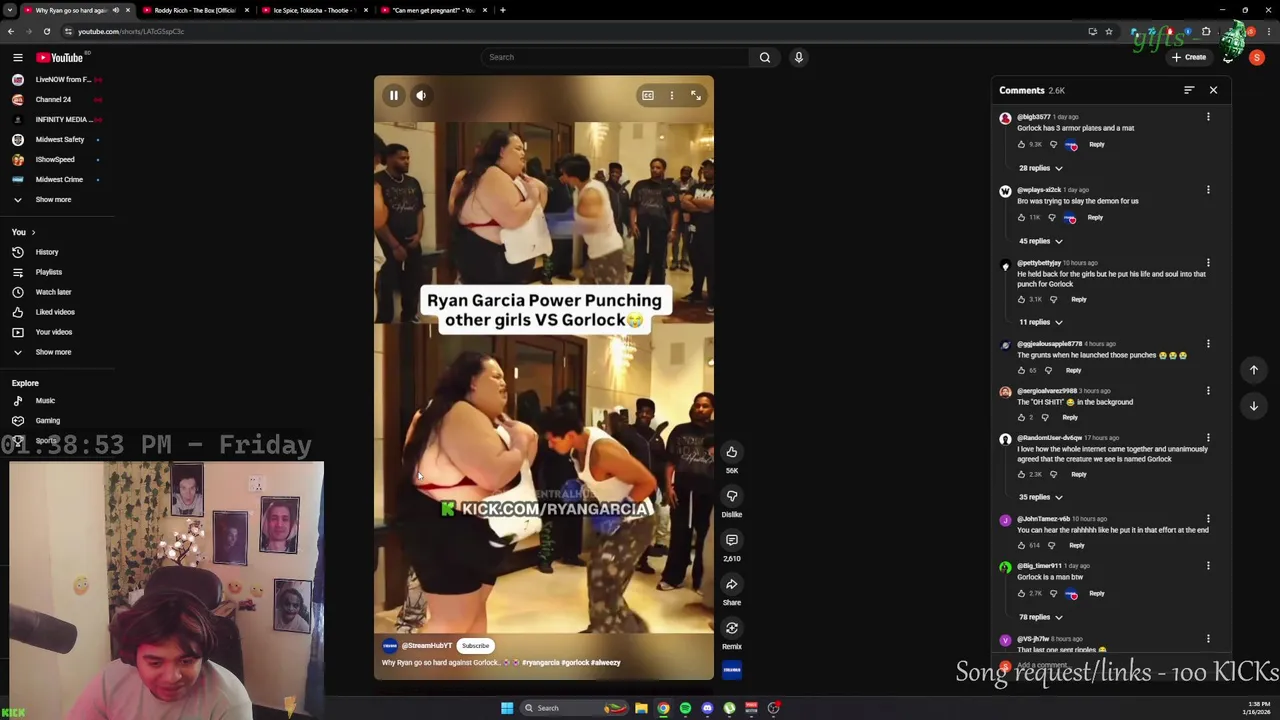Open the Windows Start menu

pyautogui.click(x=507, y=708)
